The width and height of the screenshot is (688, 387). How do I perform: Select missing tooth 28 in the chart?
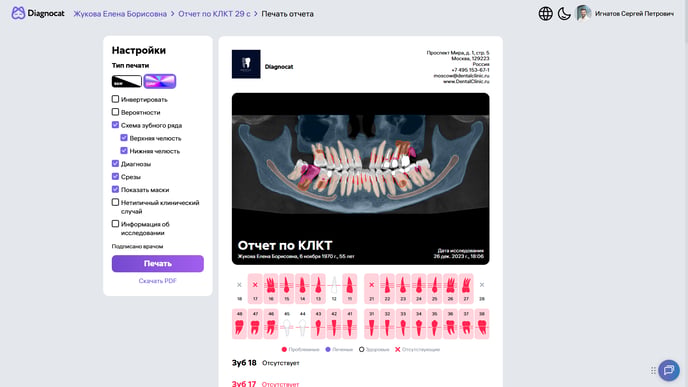pyautogui.click(x=482, y=288)
